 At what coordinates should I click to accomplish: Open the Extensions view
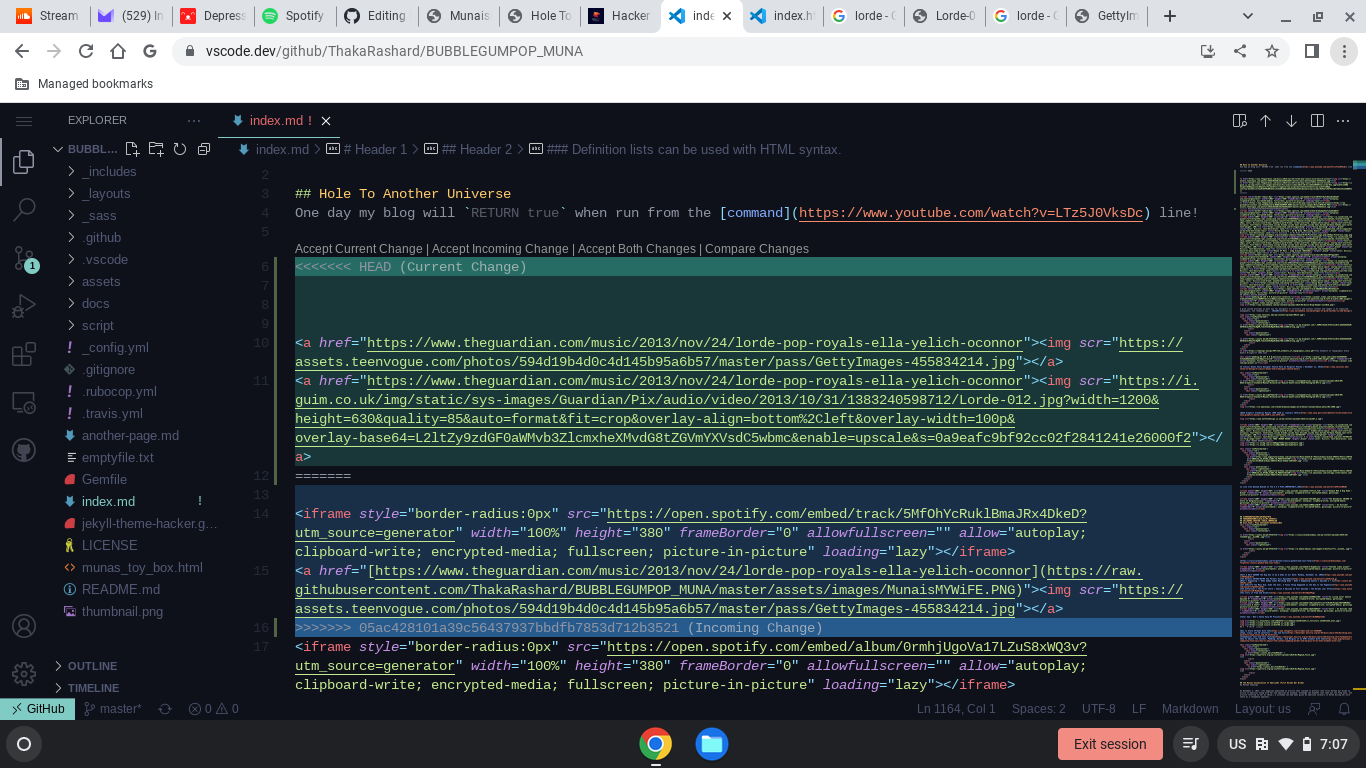click(24, 355)
